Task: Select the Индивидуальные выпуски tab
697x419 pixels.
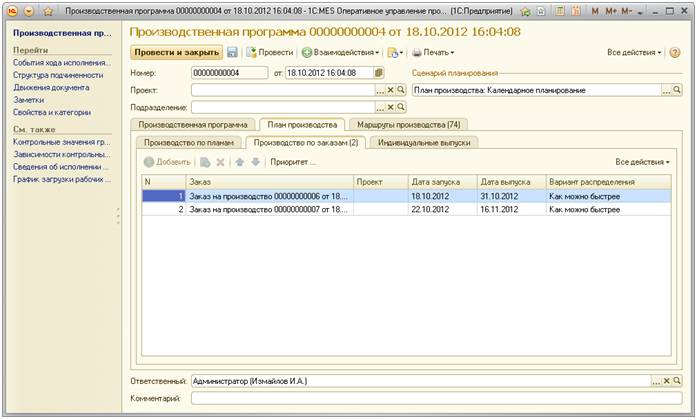Action: (425, 142)
